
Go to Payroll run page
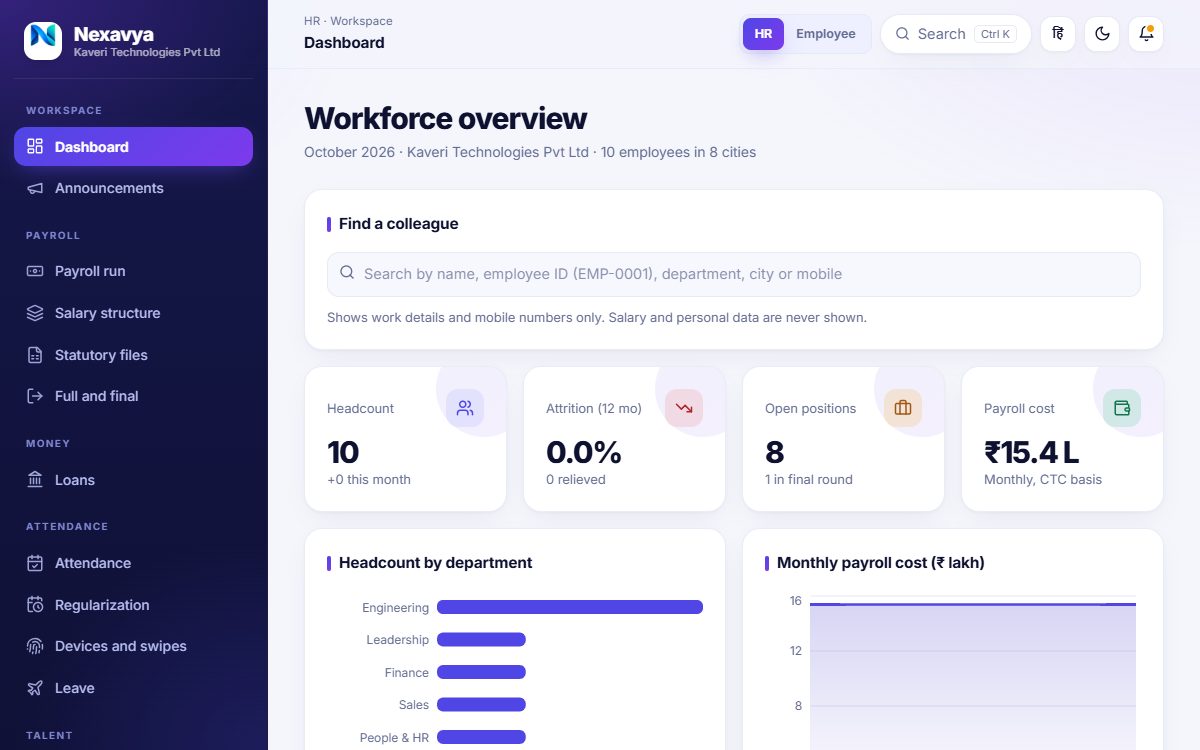[133, 271]
